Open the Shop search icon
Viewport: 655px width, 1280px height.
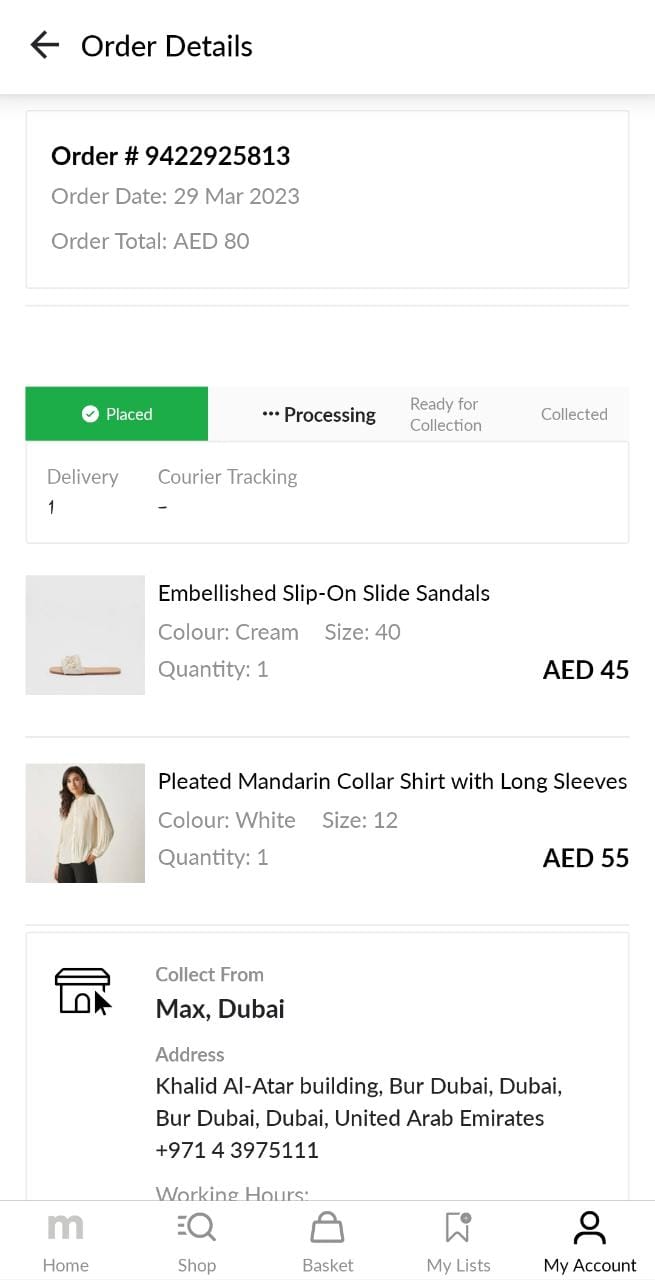point(197,1227)
